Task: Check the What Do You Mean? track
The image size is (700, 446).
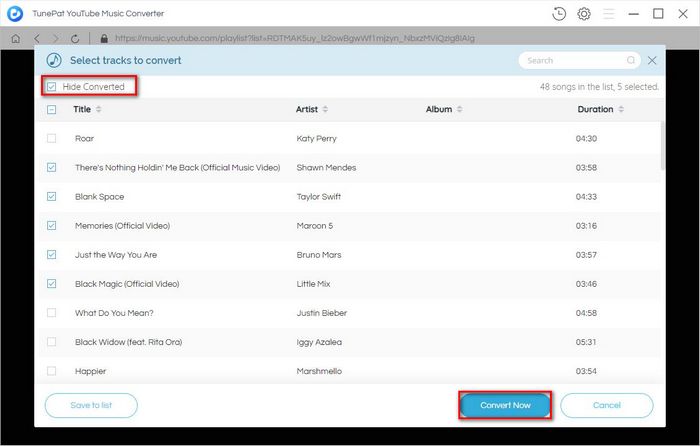Action: [x=52, y=313]
